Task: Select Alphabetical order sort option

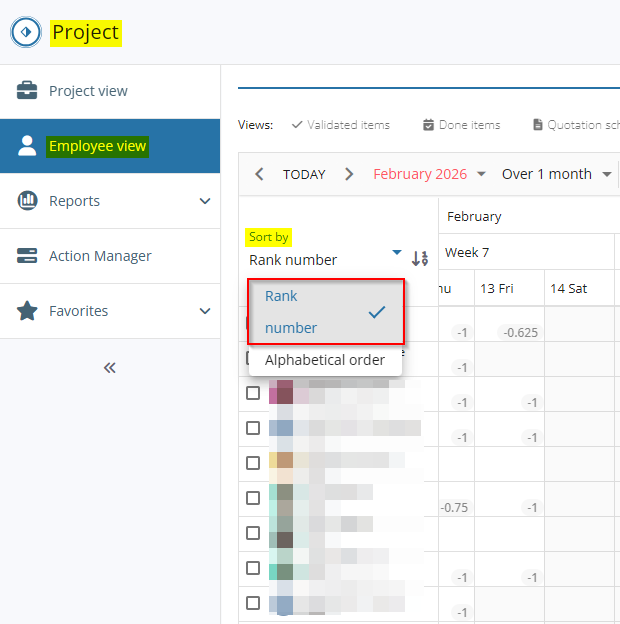Action: click(x=324, y=360)
